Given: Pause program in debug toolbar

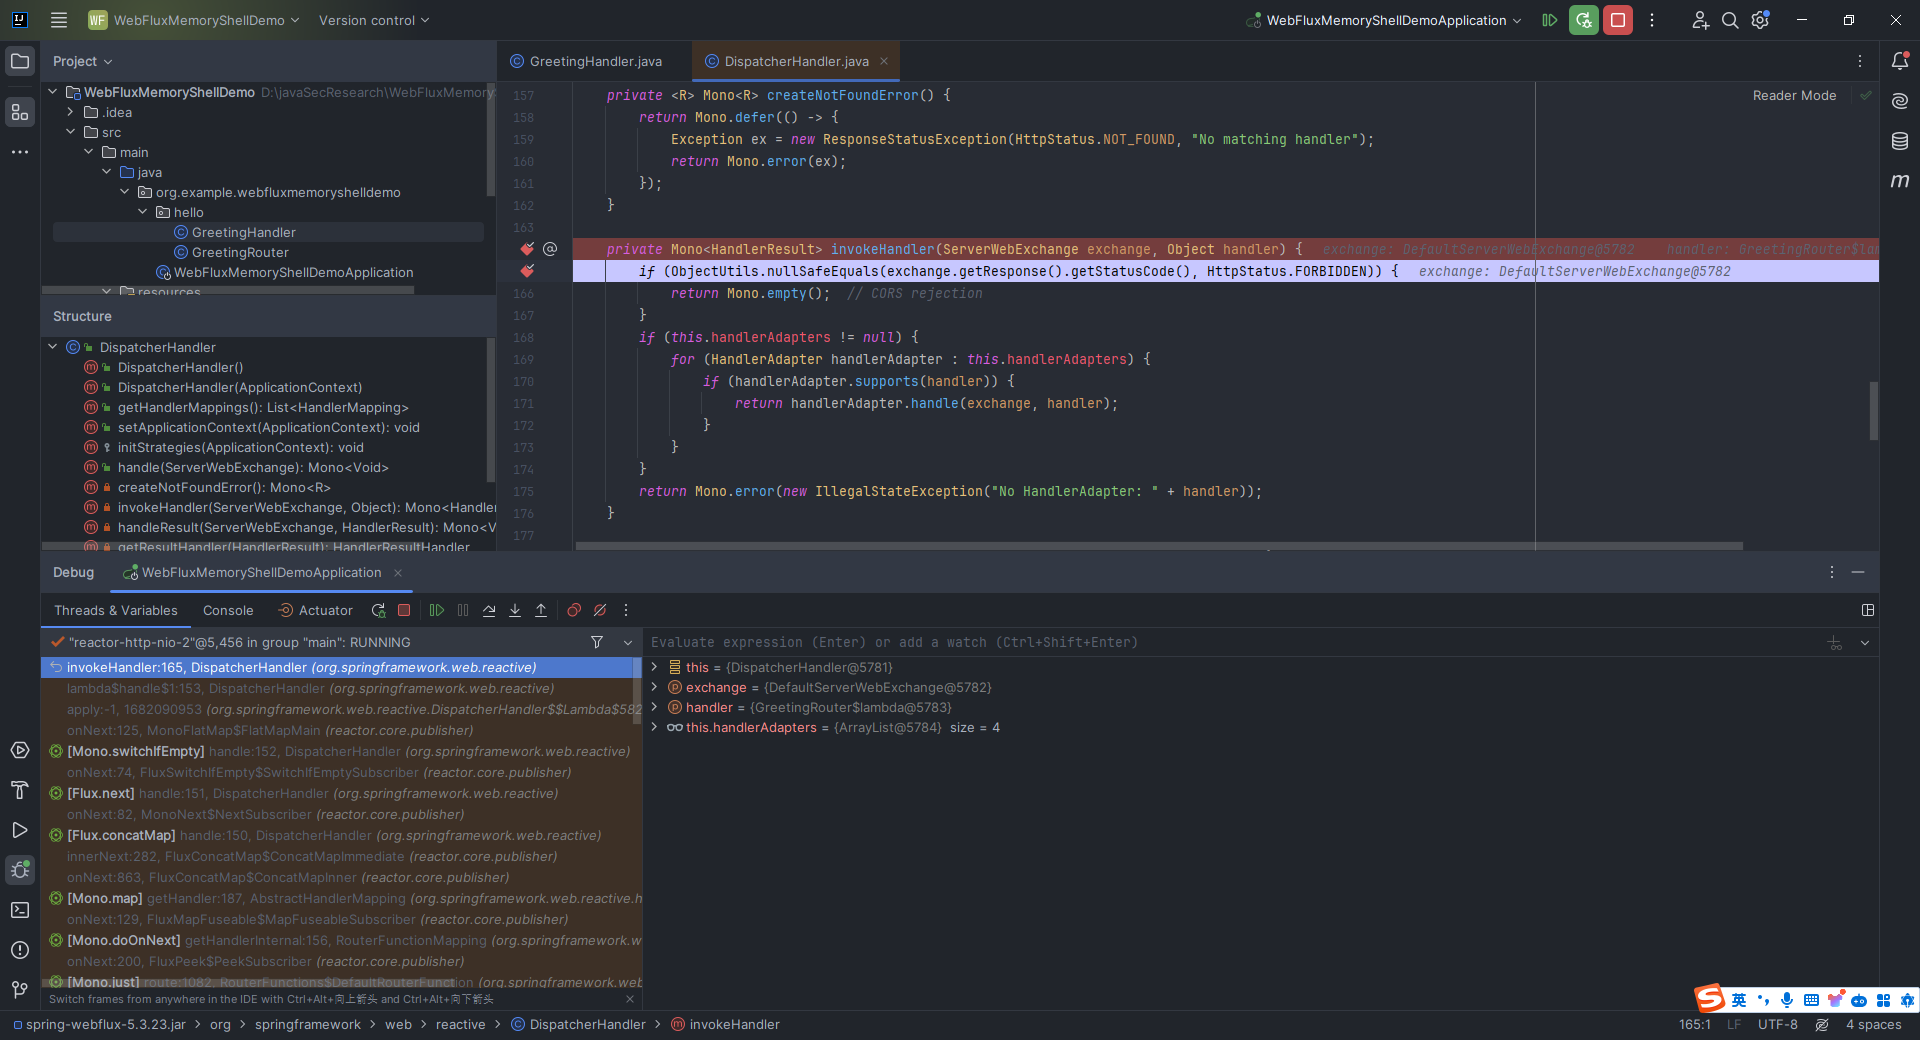Looking at the screenshot, I should coord(463,610).
